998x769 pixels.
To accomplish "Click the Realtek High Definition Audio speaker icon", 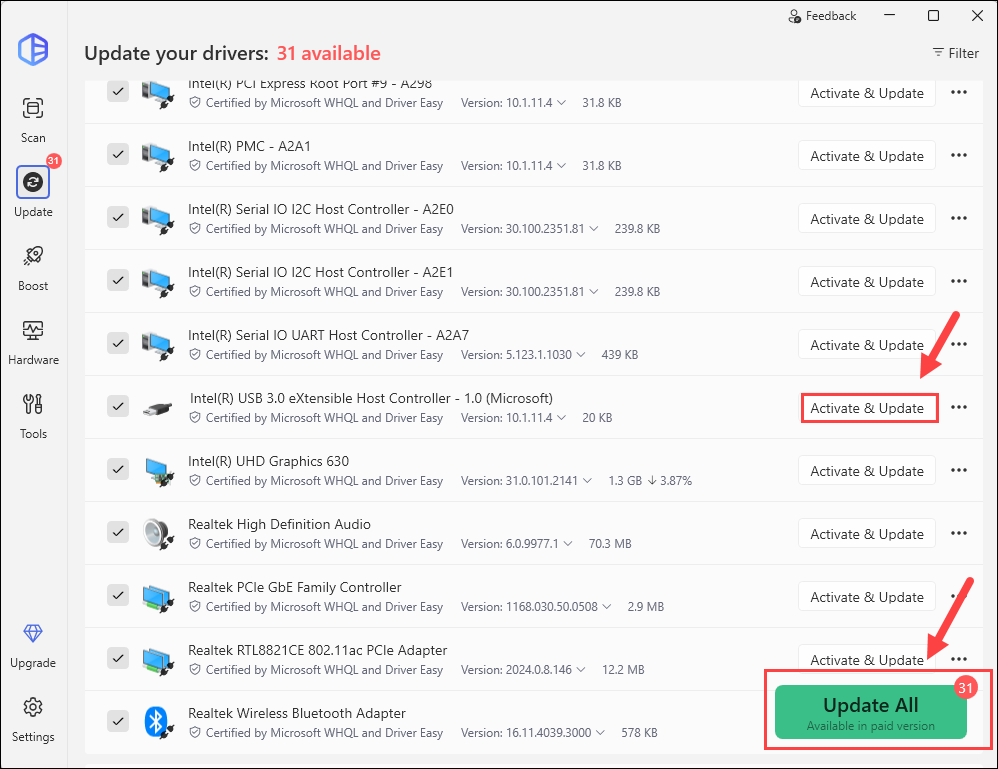I will click(158, 534).
